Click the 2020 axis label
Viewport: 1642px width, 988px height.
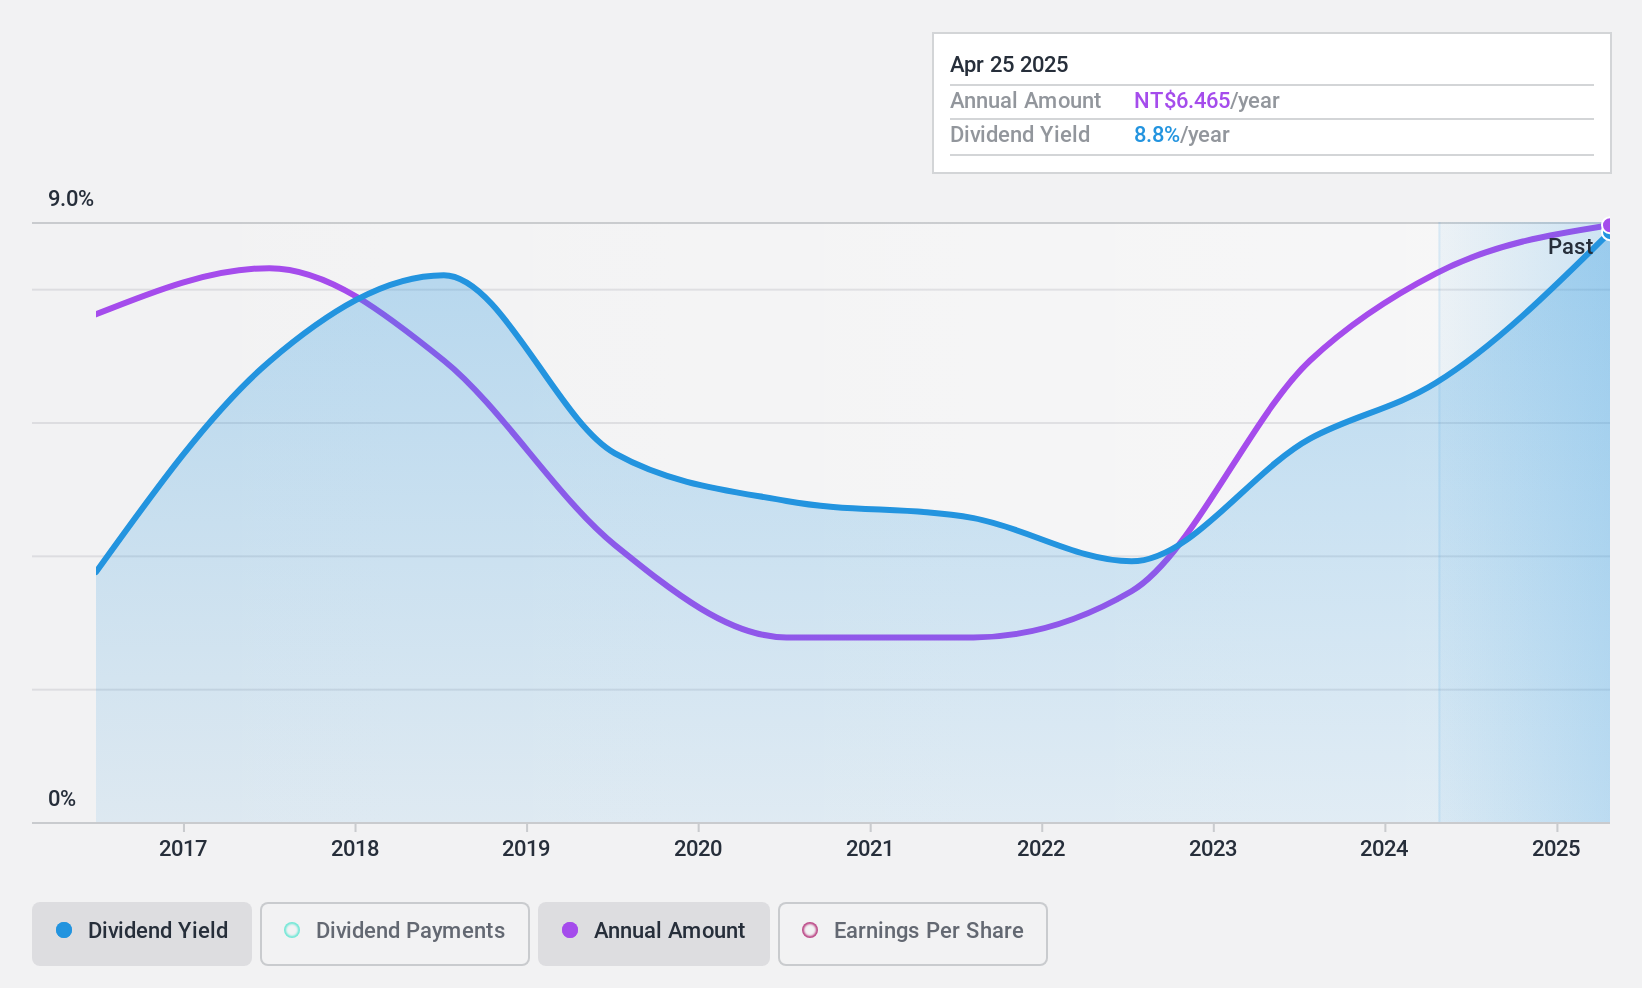tap(698, 848)
